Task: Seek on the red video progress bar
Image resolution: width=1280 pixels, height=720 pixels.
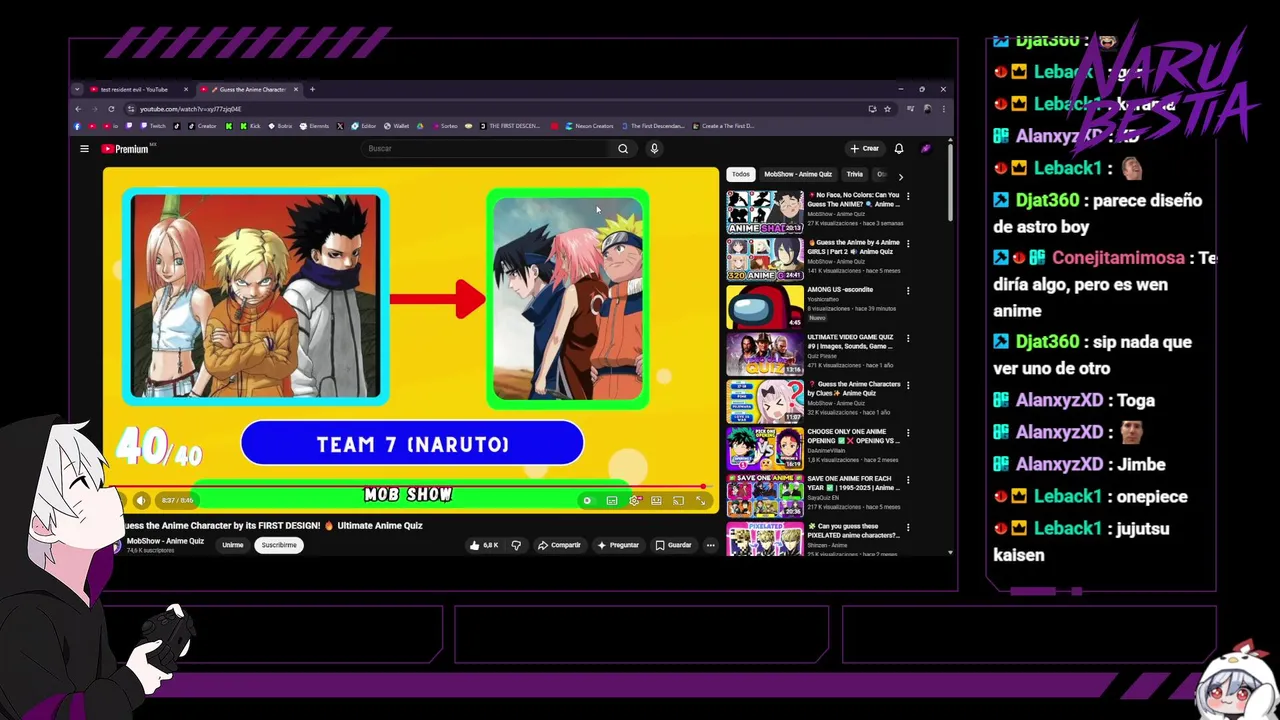Action: tap(410, 487)
